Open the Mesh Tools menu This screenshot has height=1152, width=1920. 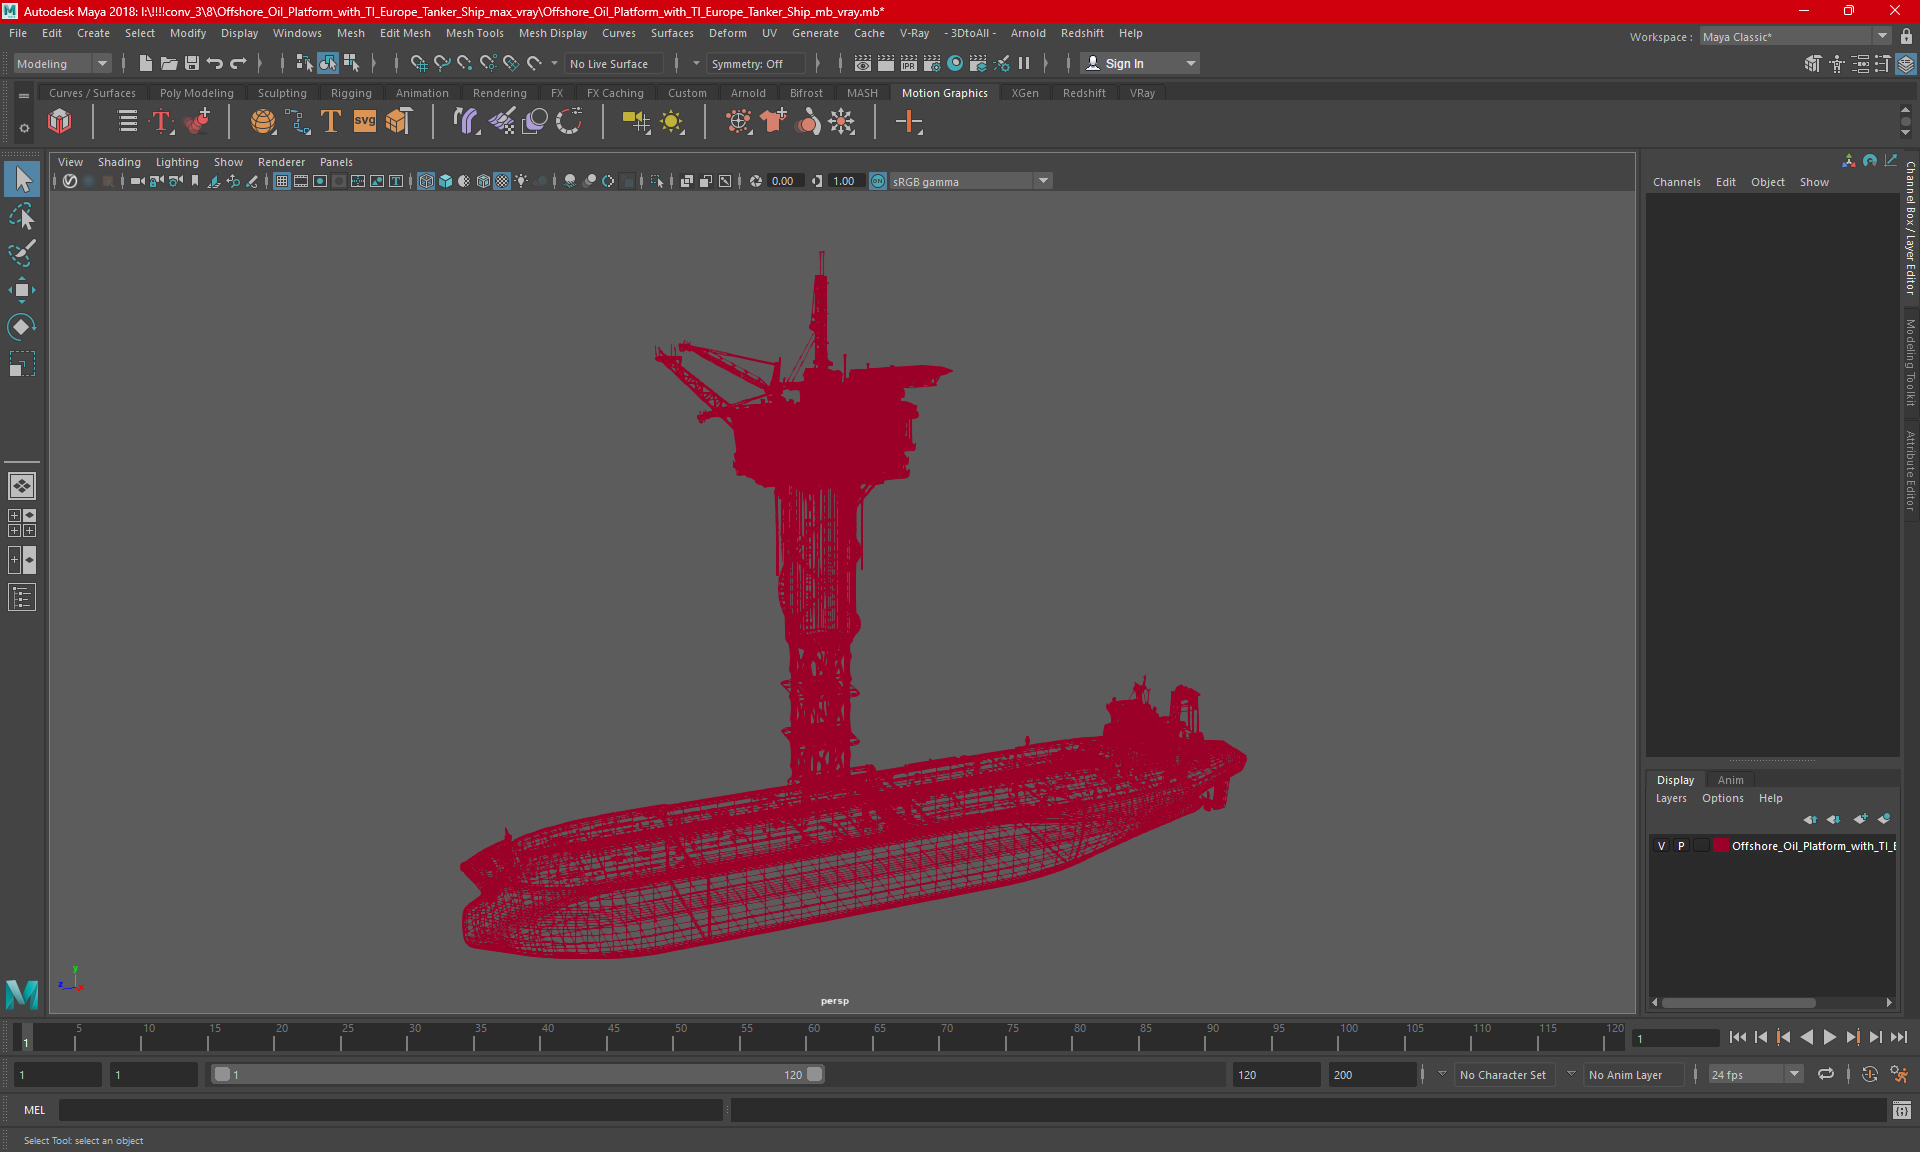474,33
